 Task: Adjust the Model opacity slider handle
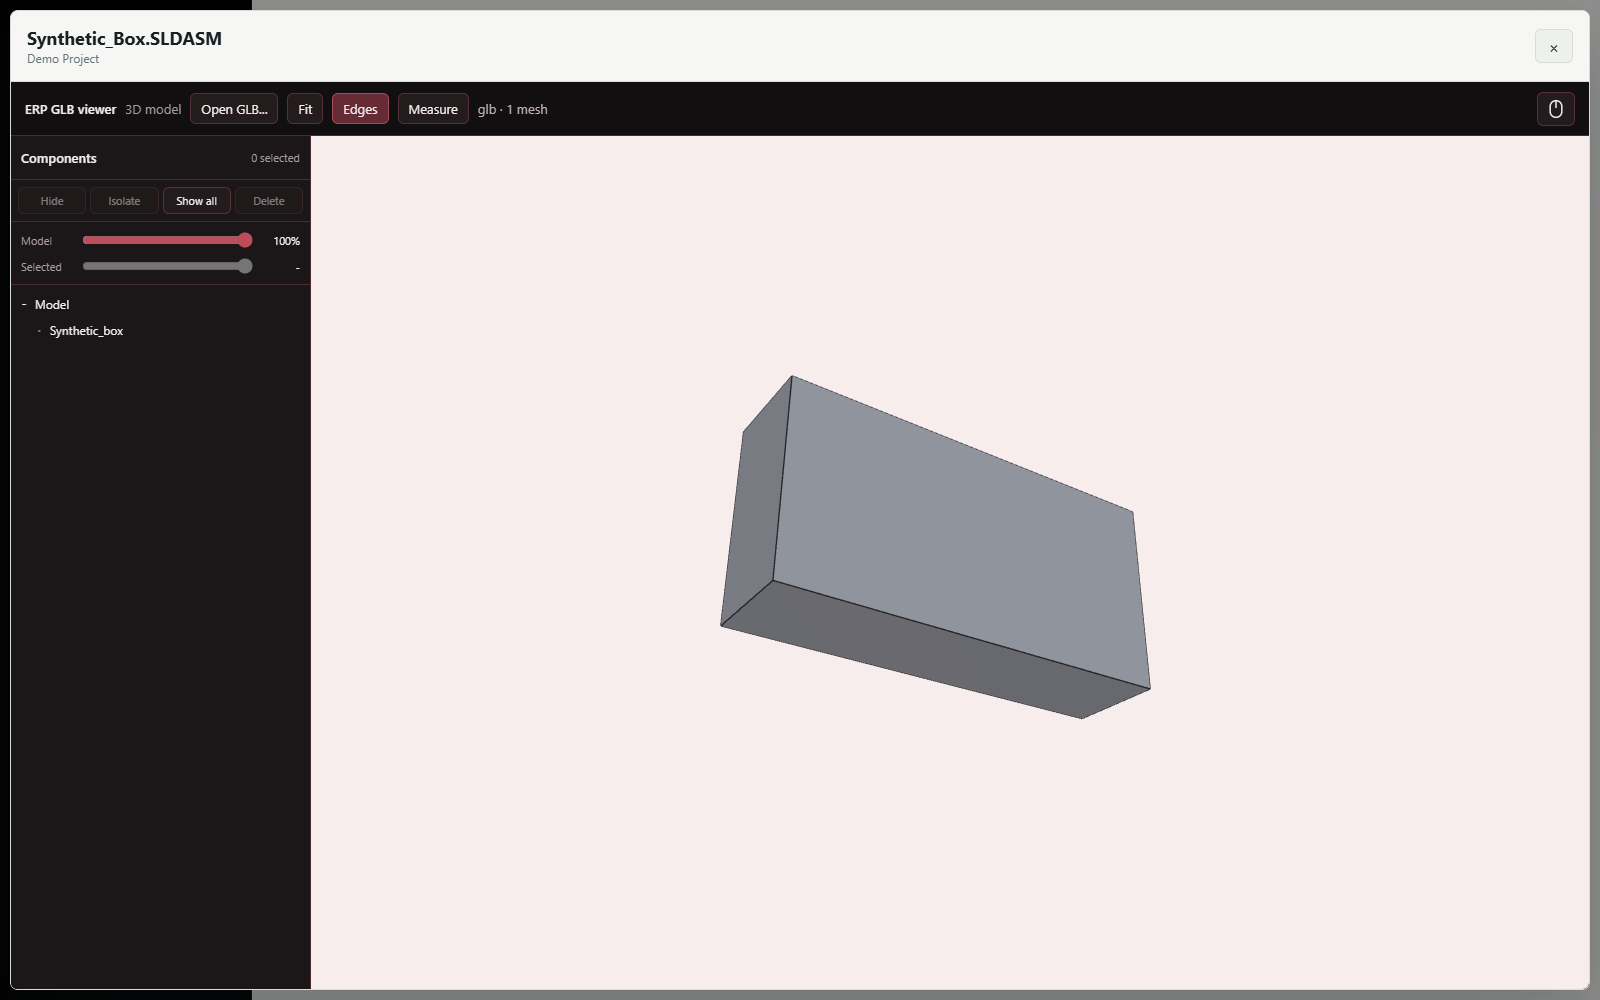tap(245, 240)
